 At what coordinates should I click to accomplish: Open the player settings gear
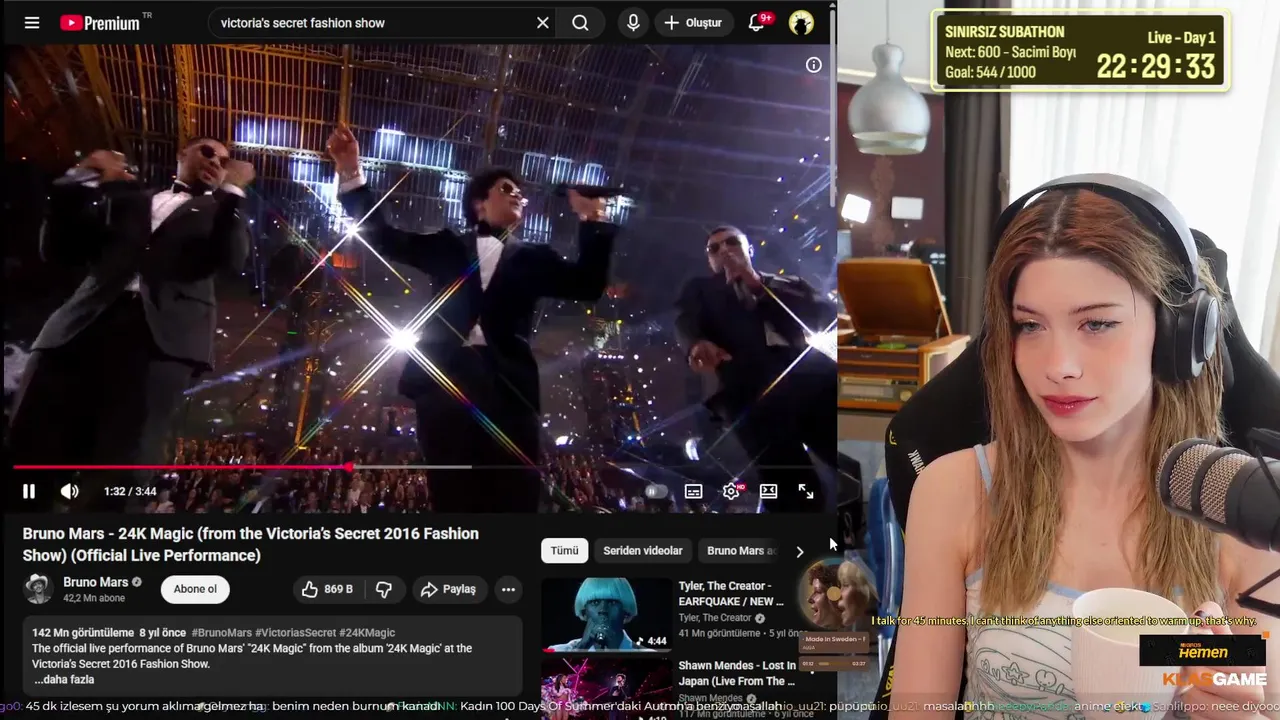click(x=731, y=491)
